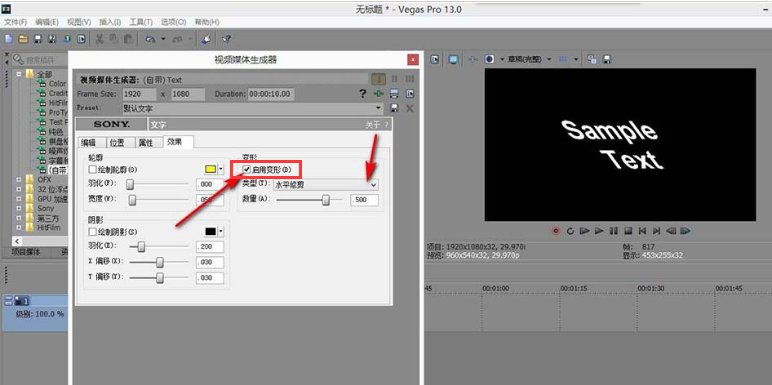Open the preview quality 草稿 dropdown
The image size is (772, 385).
point(549,59)
